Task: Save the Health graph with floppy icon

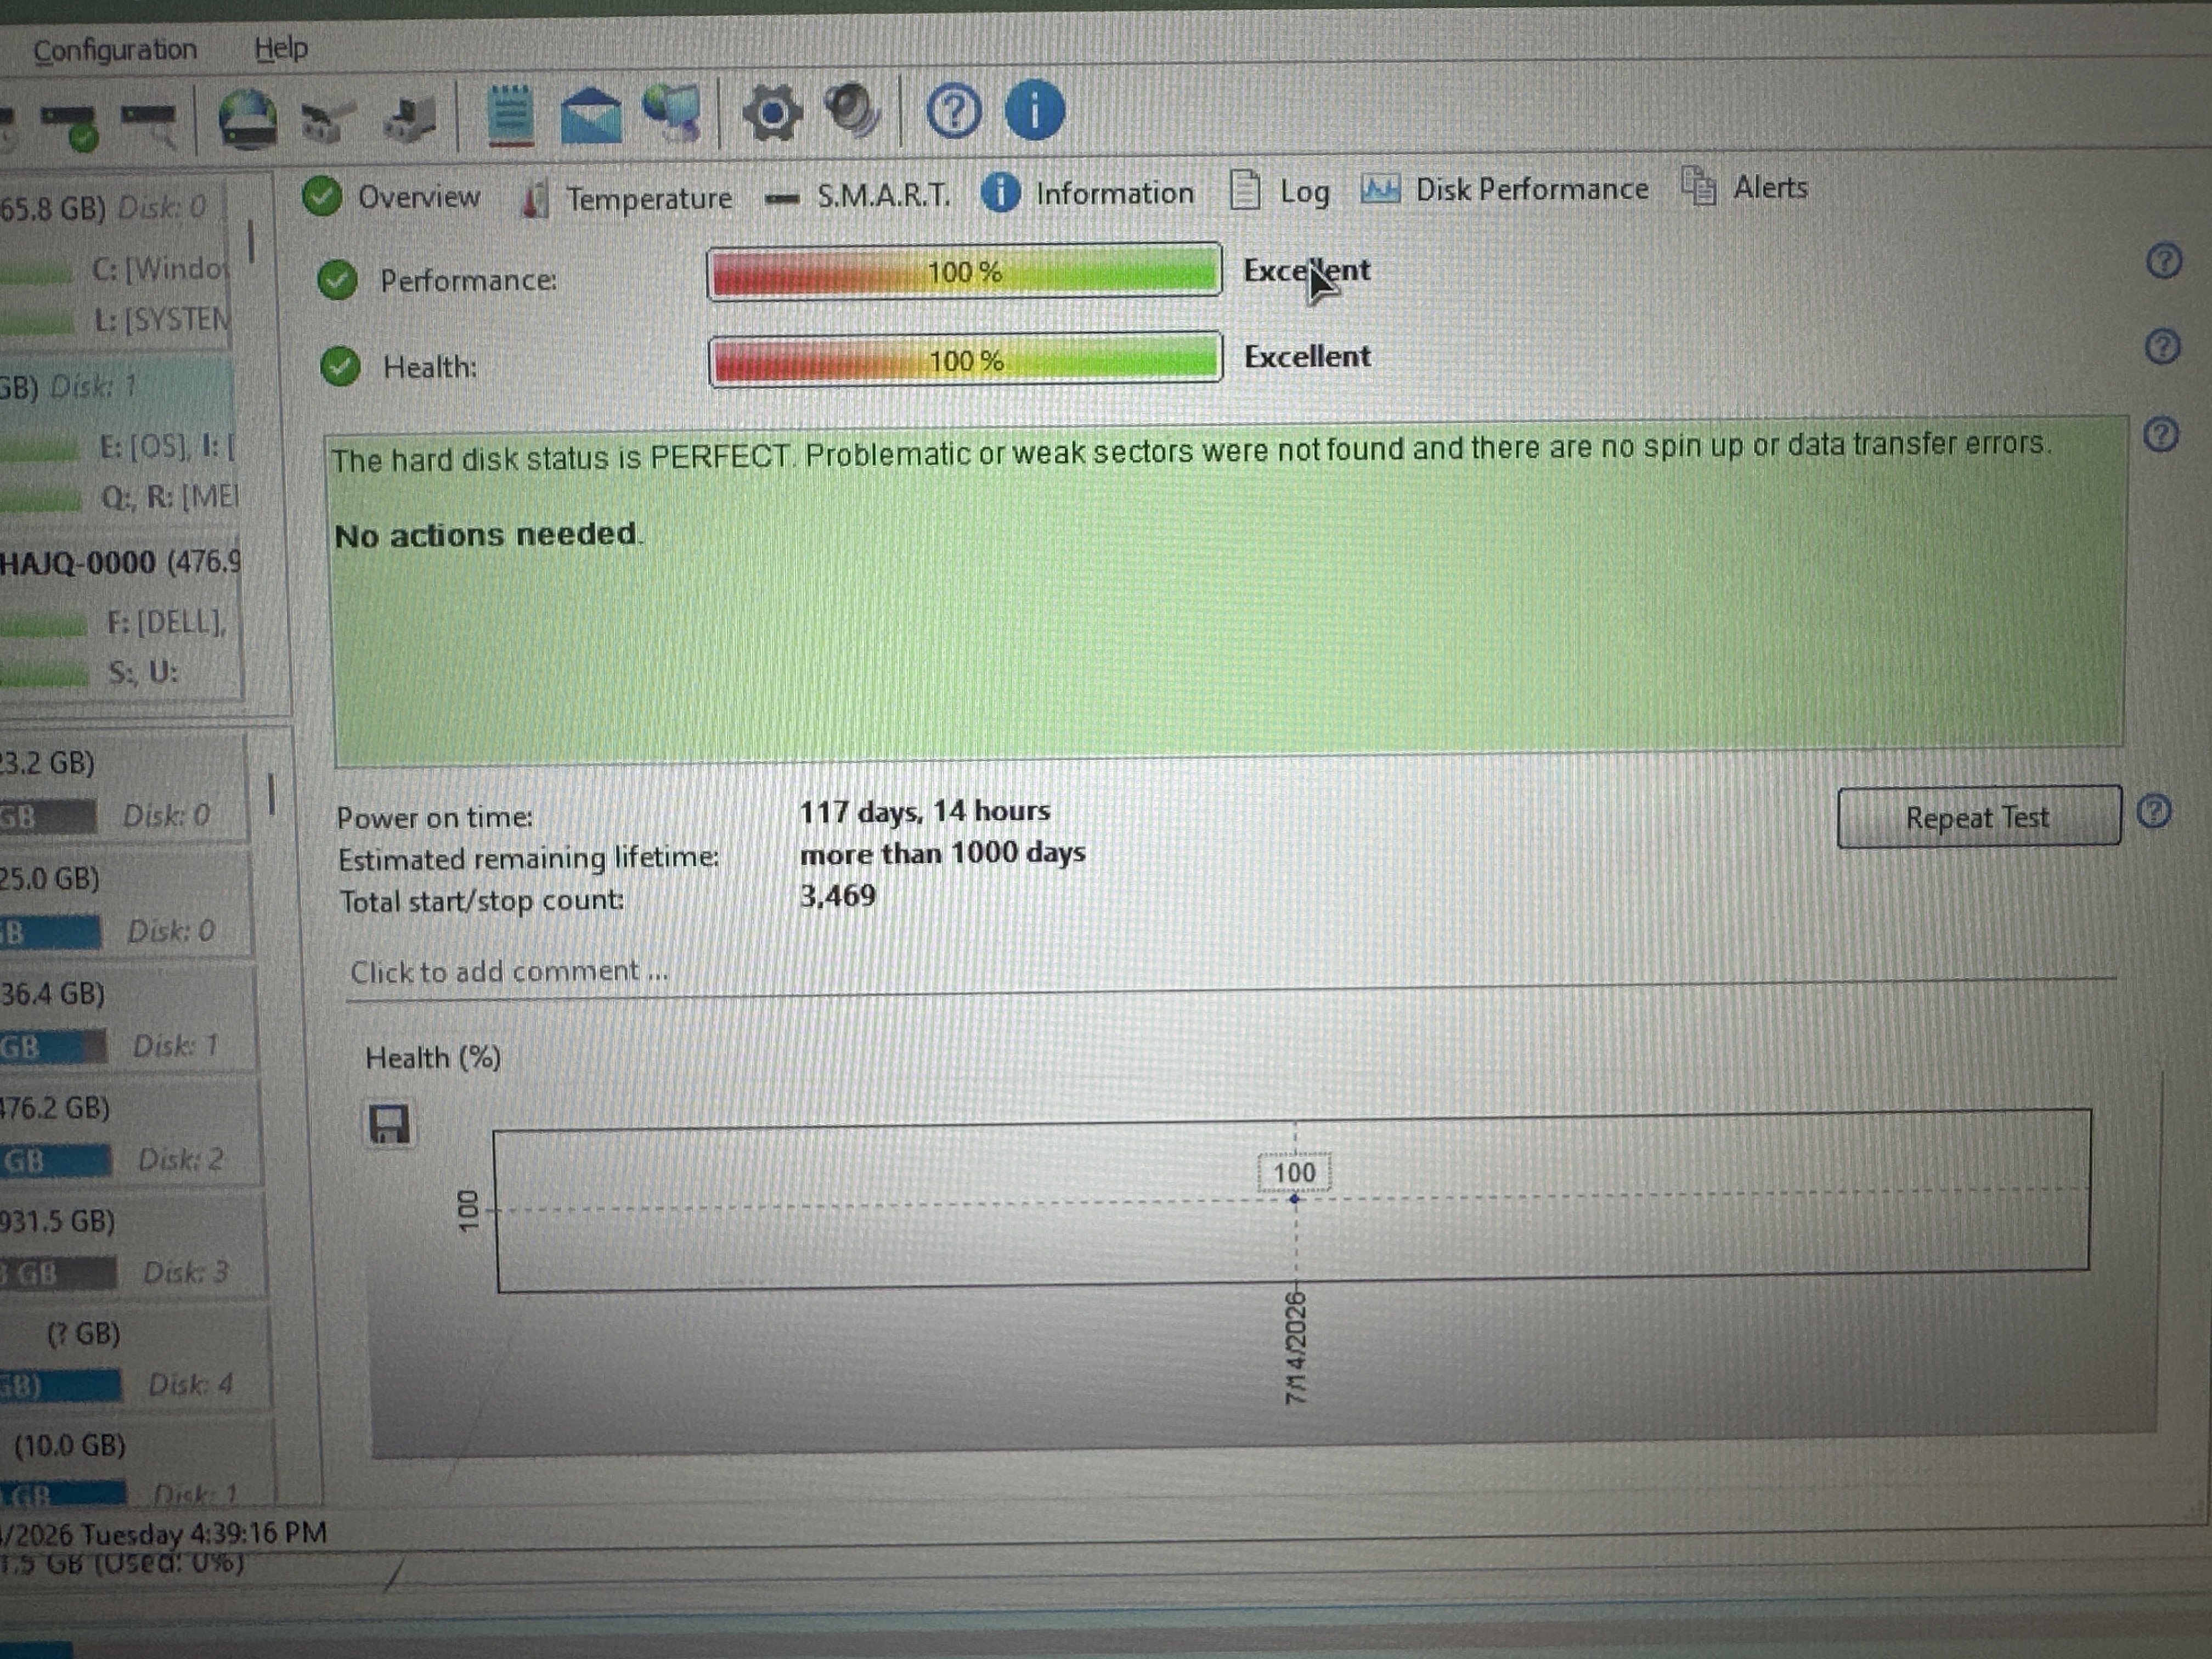Action: (x=390, y=1125)
